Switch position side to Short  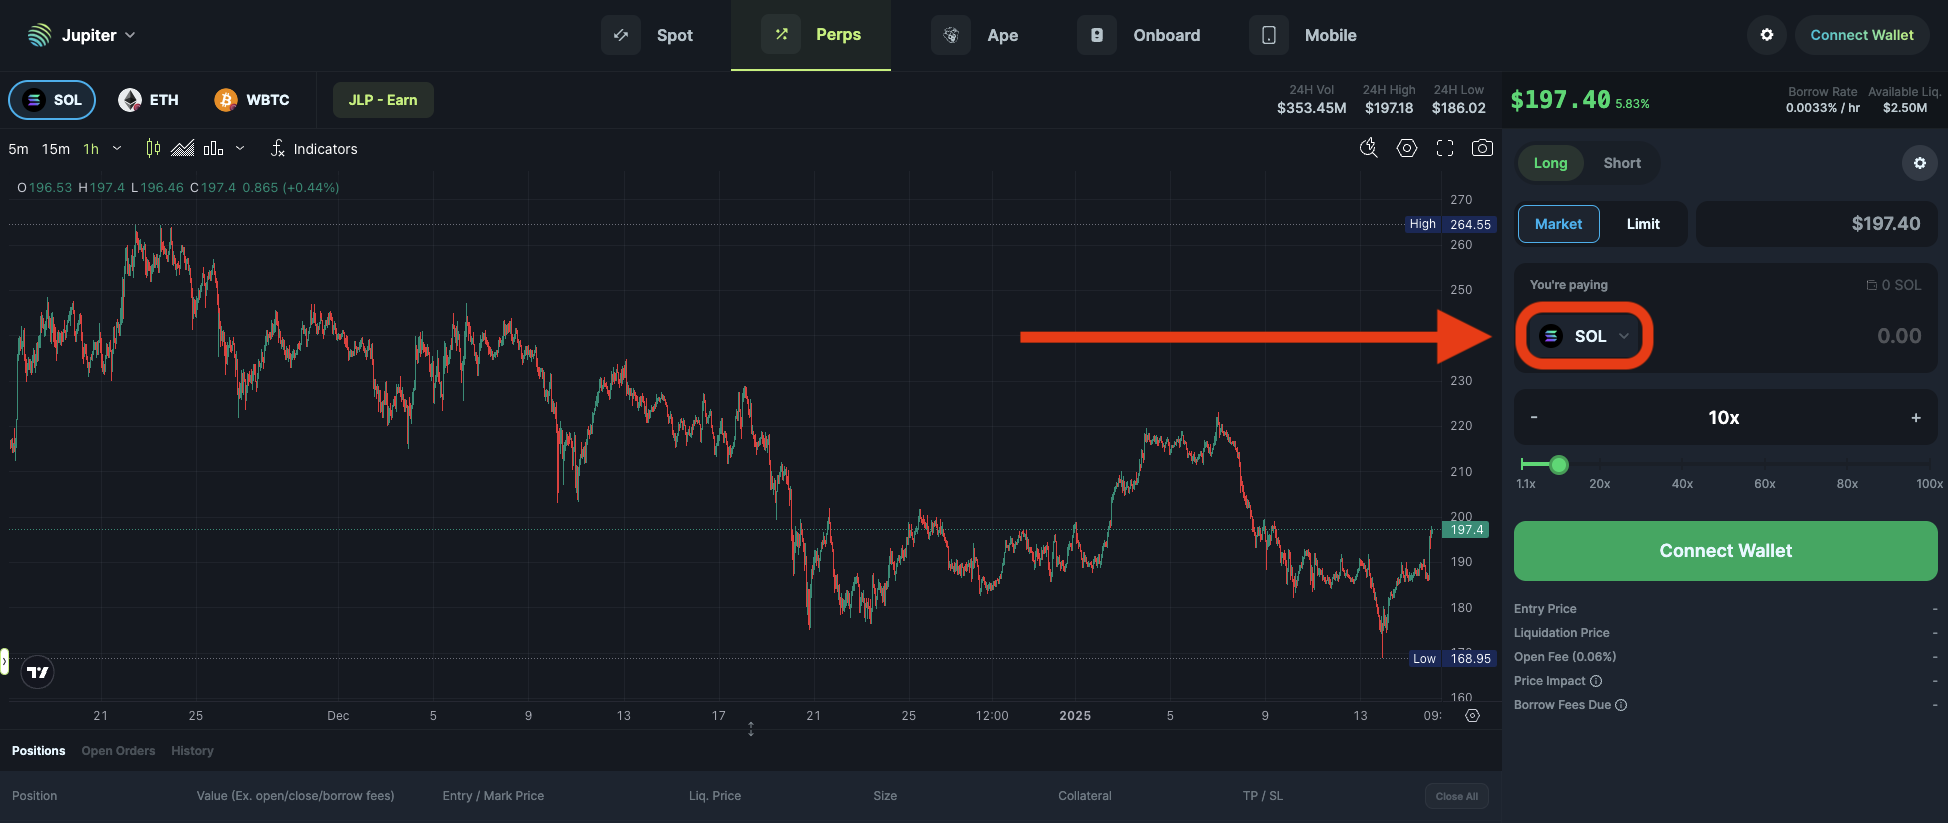point(1622,163)
